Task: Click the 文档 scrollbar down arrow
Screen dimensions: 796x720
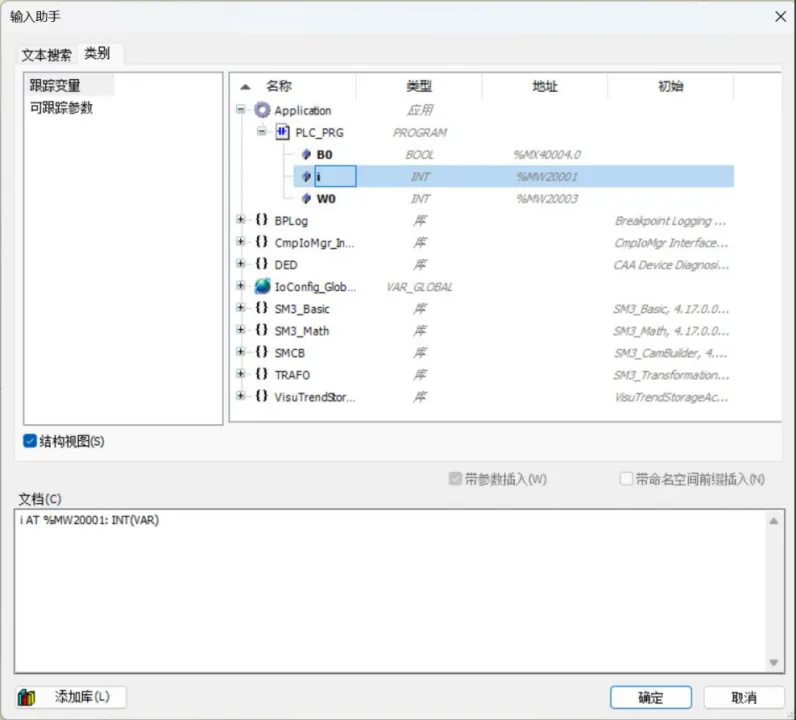Action: pyautogui.click(x=773, y=662)
